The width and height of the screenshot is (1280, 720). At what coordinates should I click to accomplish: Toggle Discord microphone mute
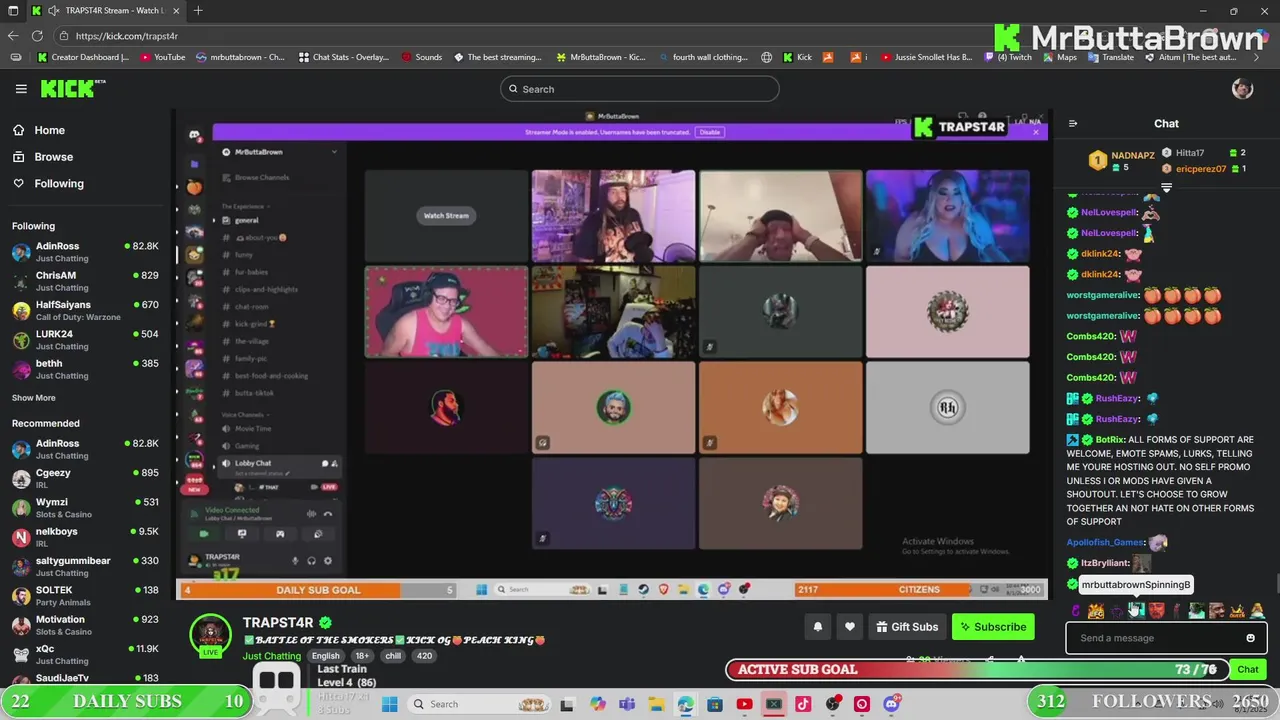(x=295, y=561)
